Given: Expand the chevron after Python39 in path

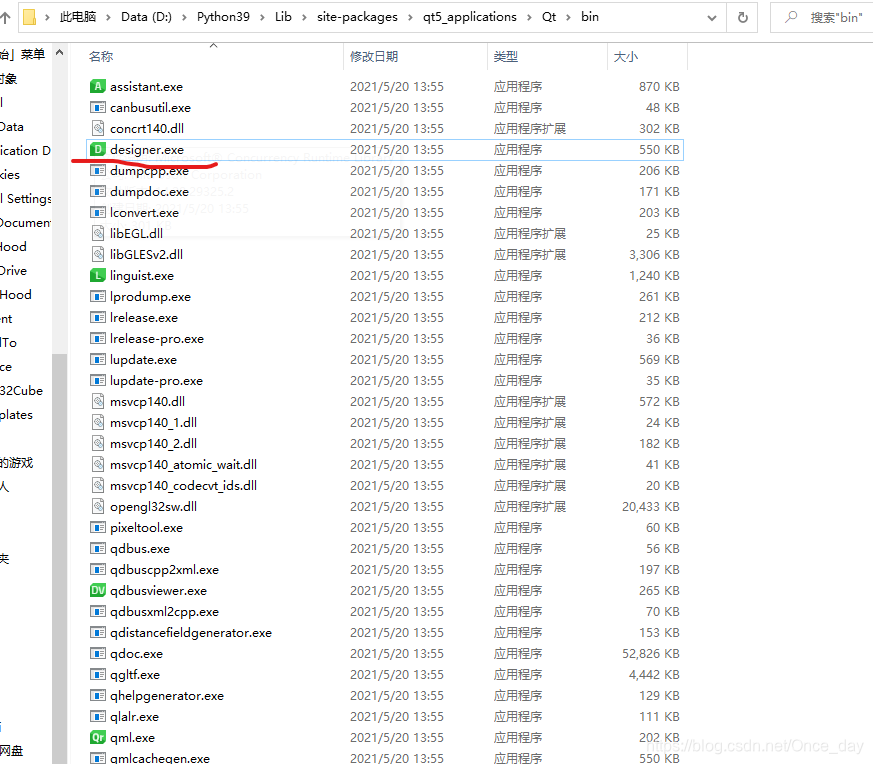Looking at the screenshot, I should [262, 17].
